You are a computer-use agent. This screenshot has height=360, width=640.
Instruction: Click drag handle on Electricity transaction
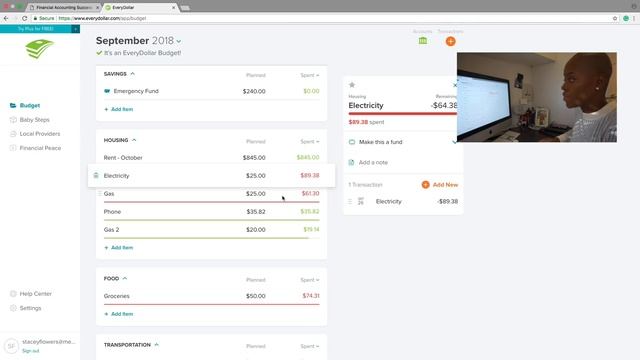350,202
